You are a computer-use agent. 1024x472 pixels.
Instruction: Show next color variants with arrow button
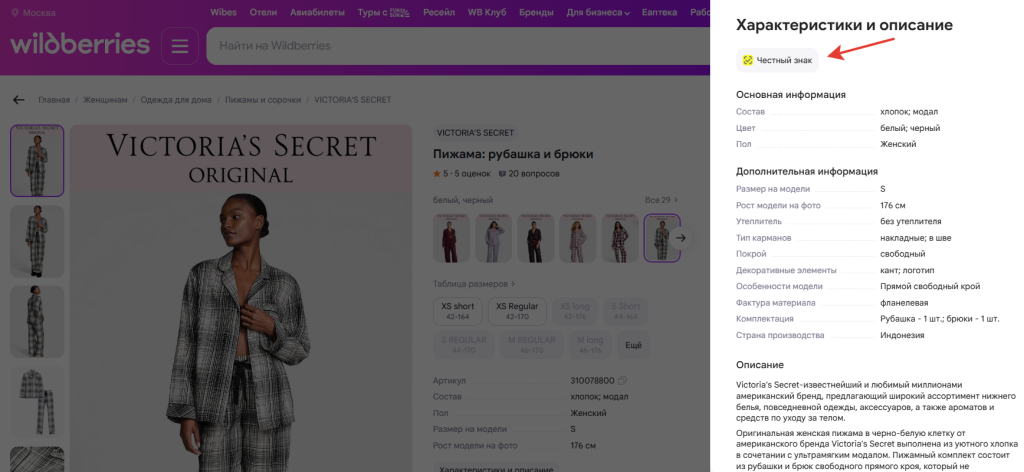tap(681, 238)
